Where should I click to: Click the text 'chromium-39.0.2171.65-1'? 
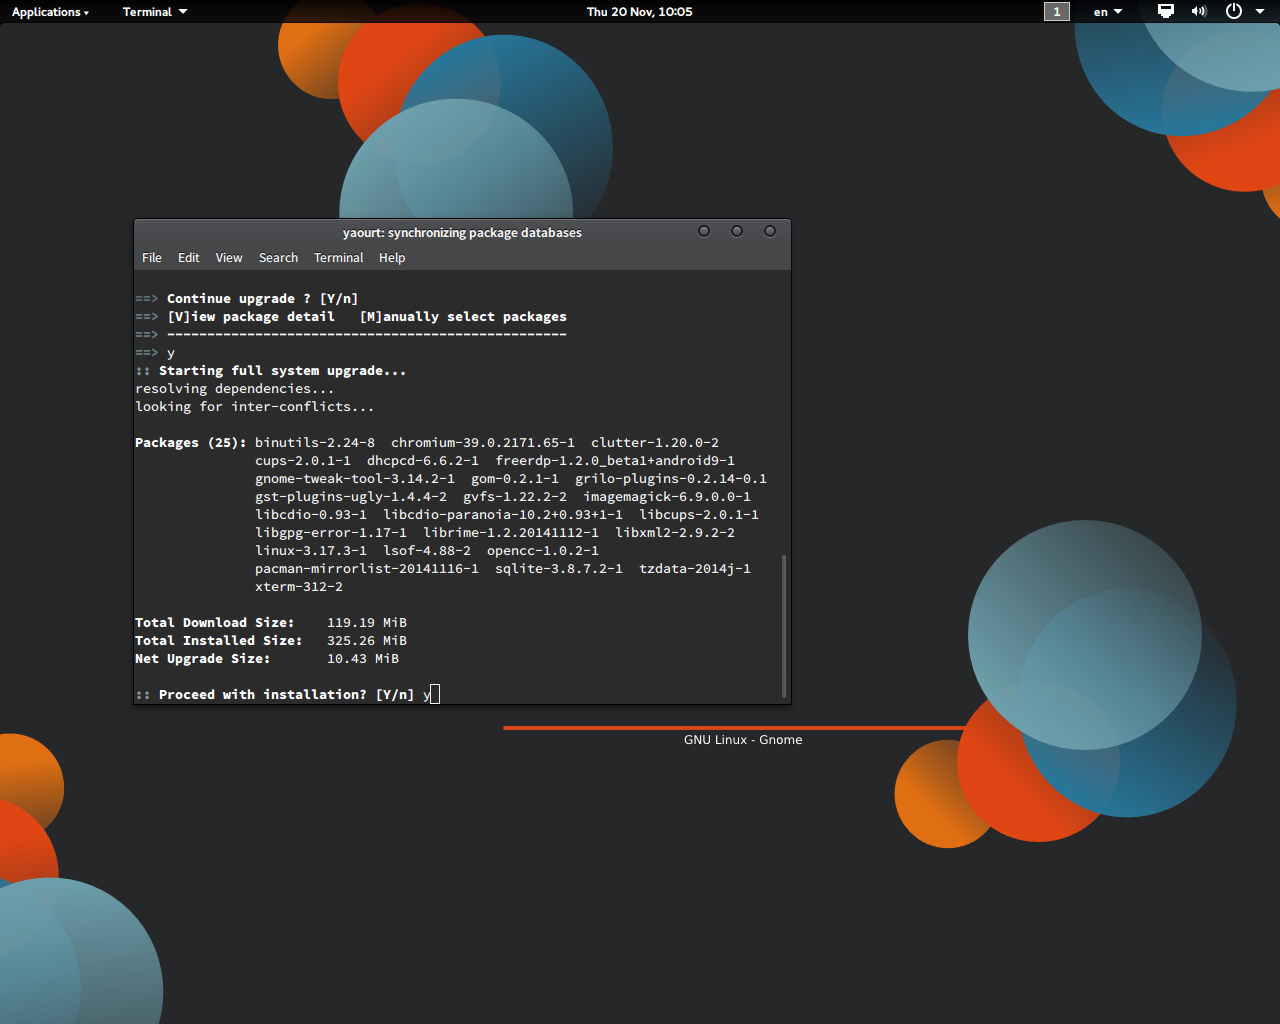(x=483, y=442)
